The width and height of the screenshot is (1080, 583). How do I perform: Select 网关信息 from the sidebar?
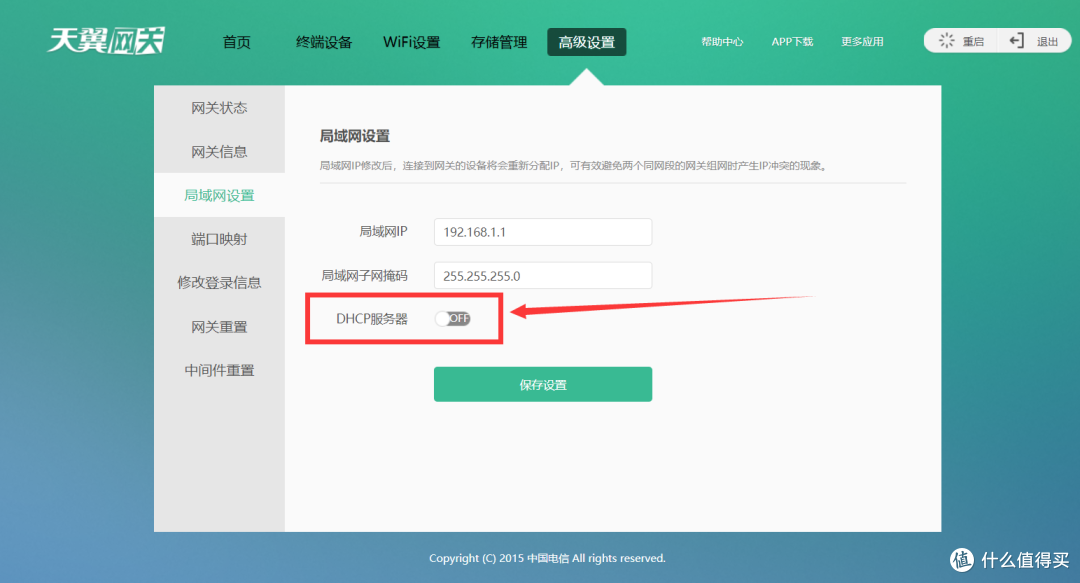219,151
